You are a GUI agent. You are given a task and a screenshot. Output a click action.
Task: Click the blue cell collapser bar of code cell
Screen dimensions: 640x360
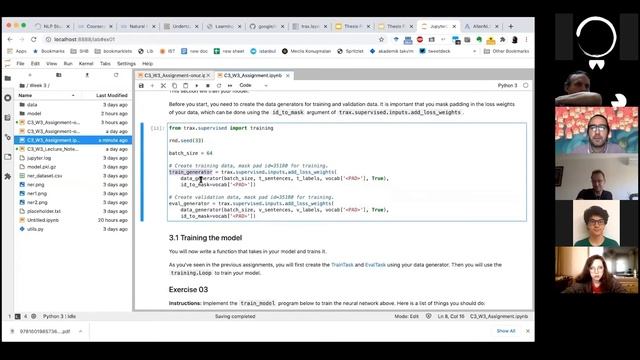pos(142,172)
